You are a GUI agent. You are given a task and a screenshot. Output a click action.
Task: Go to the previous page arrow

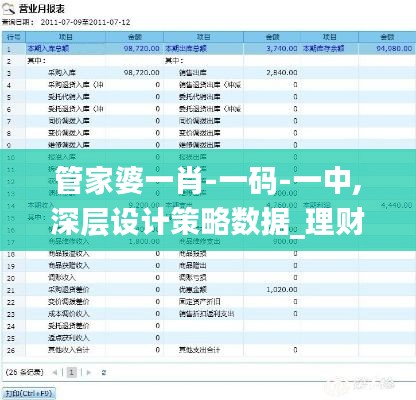pos(55,372)
